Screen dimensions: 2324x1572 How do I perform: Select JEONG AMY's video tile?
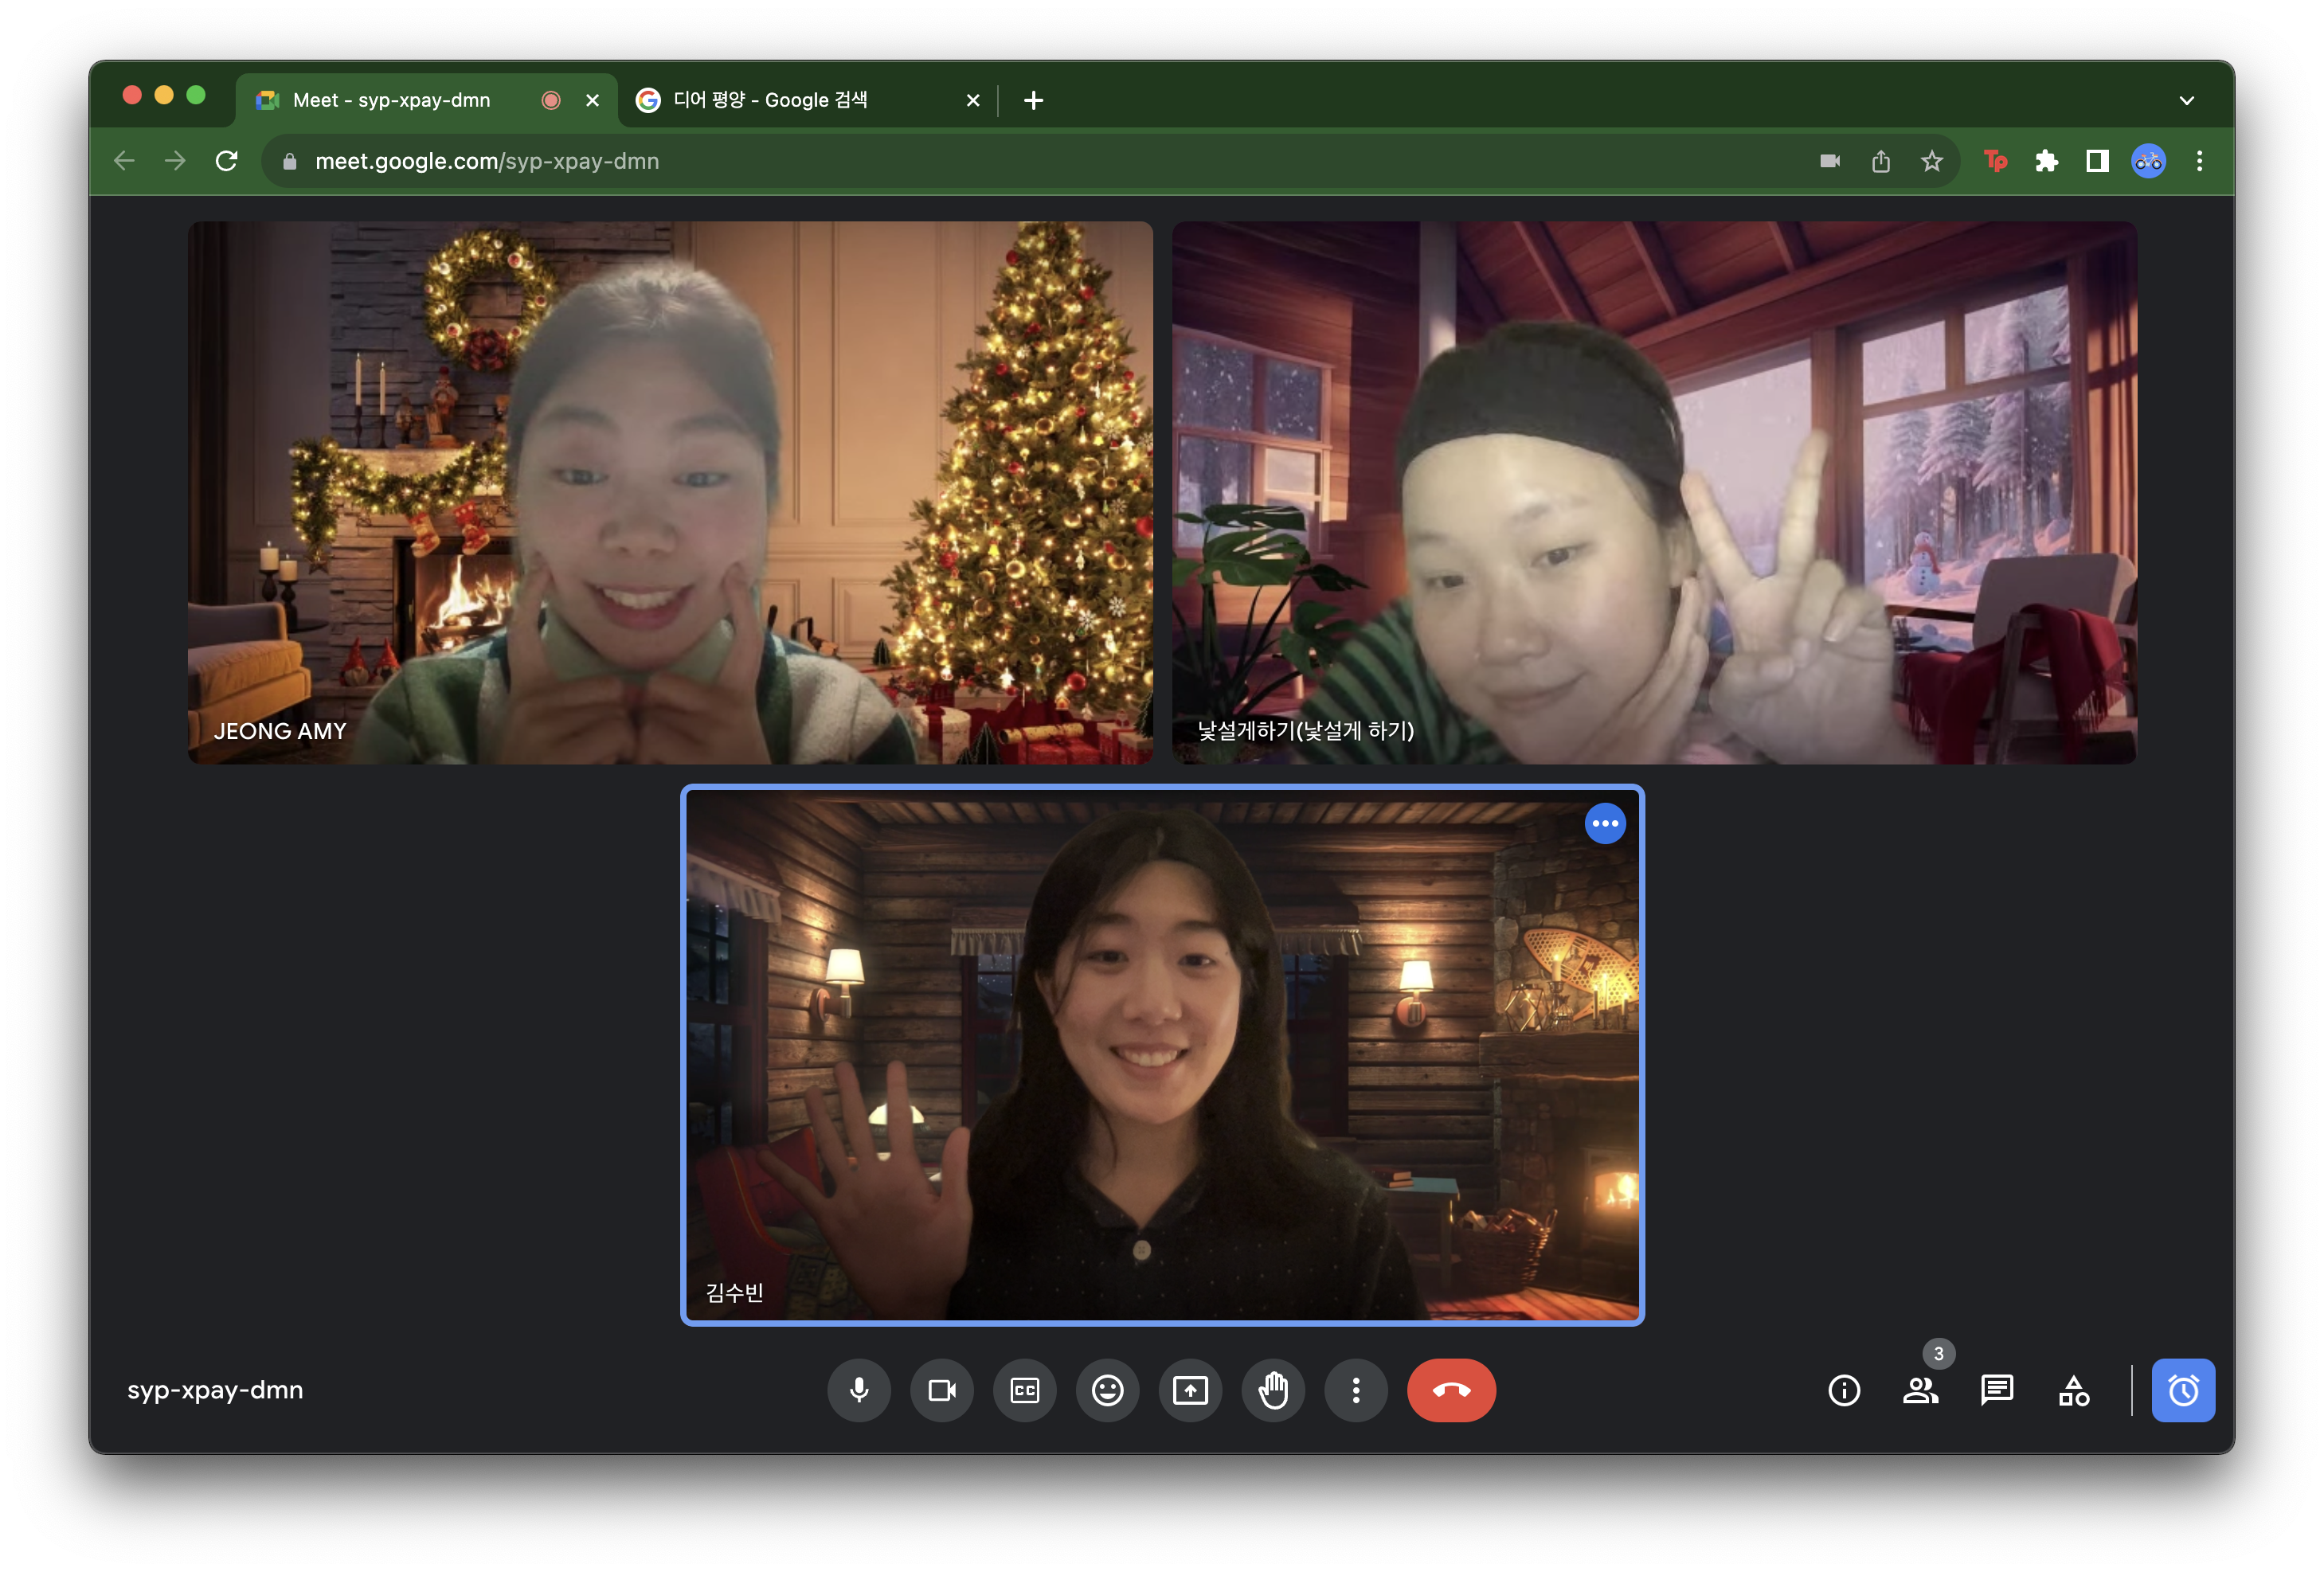tap(670, 492)
